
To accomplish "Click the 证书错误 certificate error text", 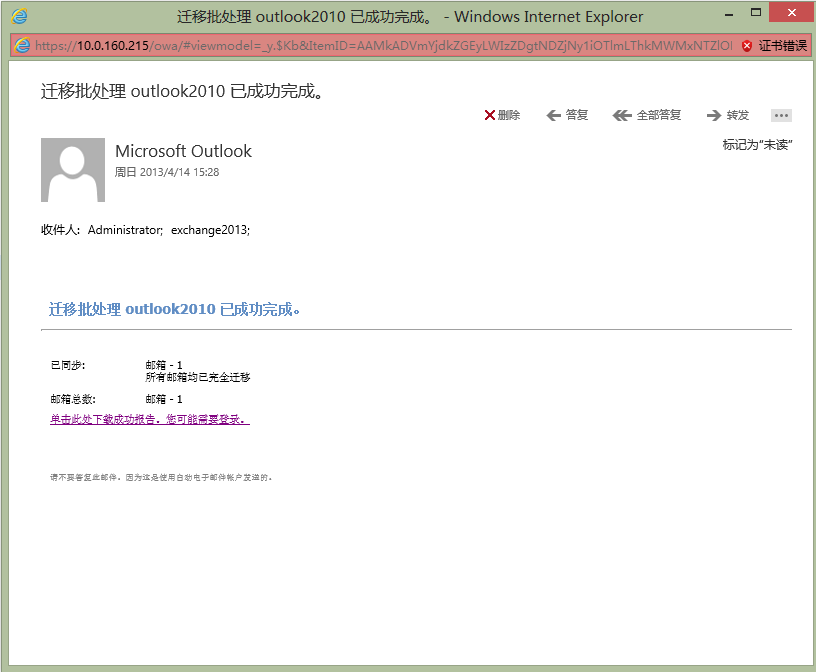I will (x=782, y=46).
